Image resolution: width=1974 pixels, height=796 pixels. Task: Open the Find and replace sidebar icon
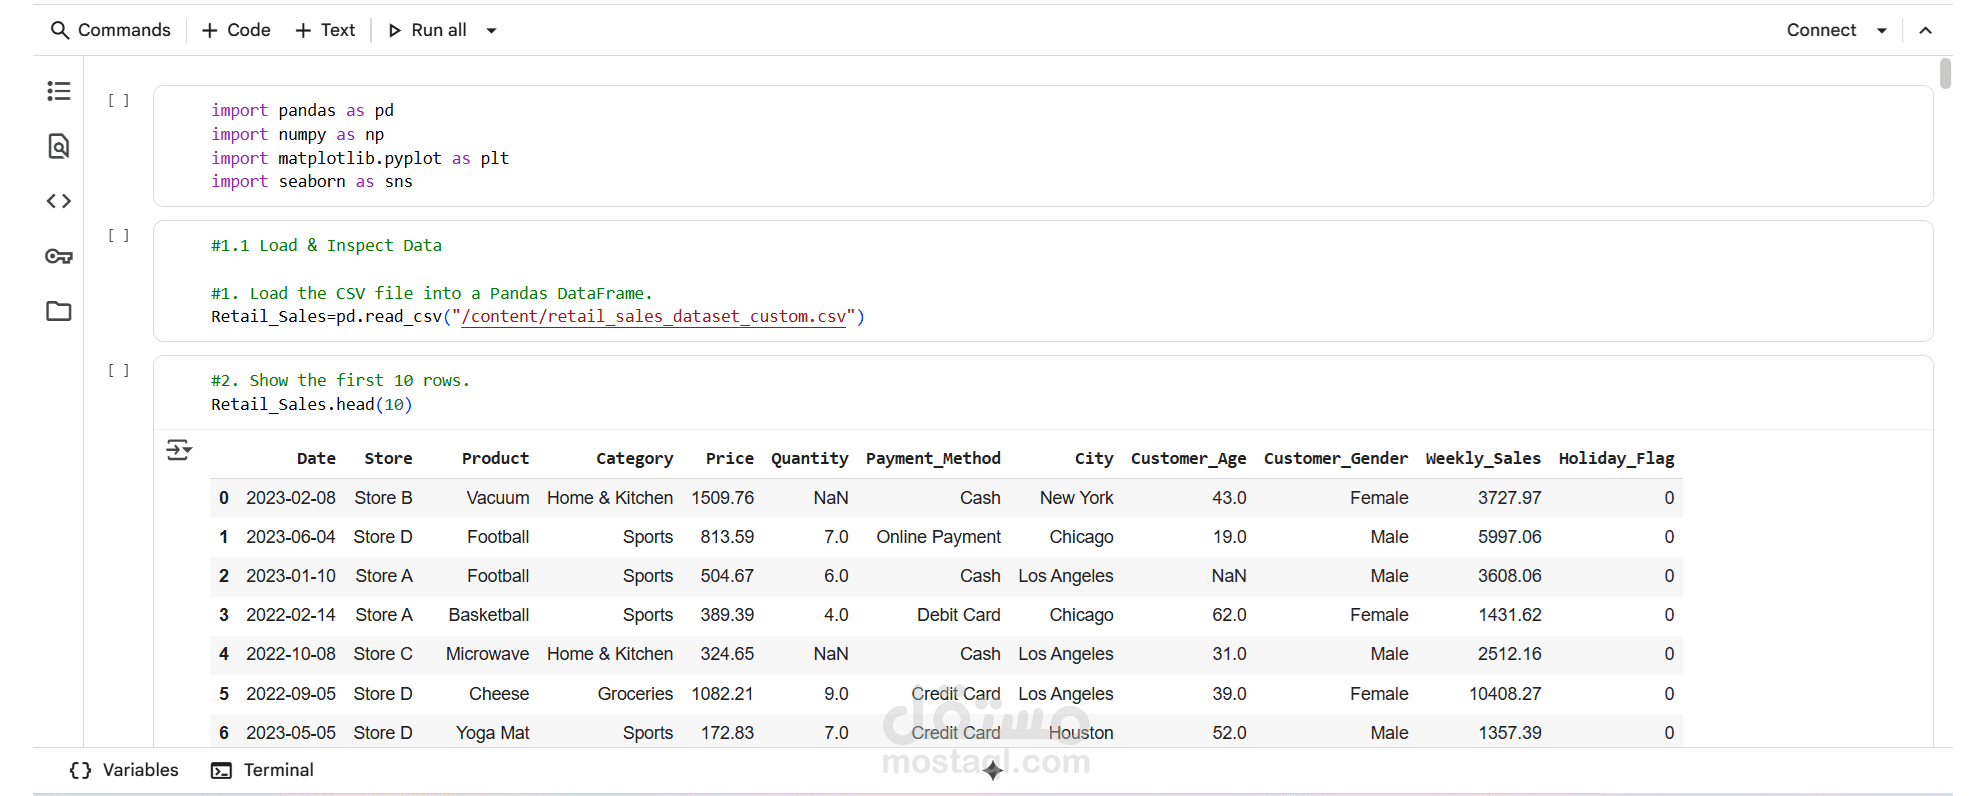59,146
